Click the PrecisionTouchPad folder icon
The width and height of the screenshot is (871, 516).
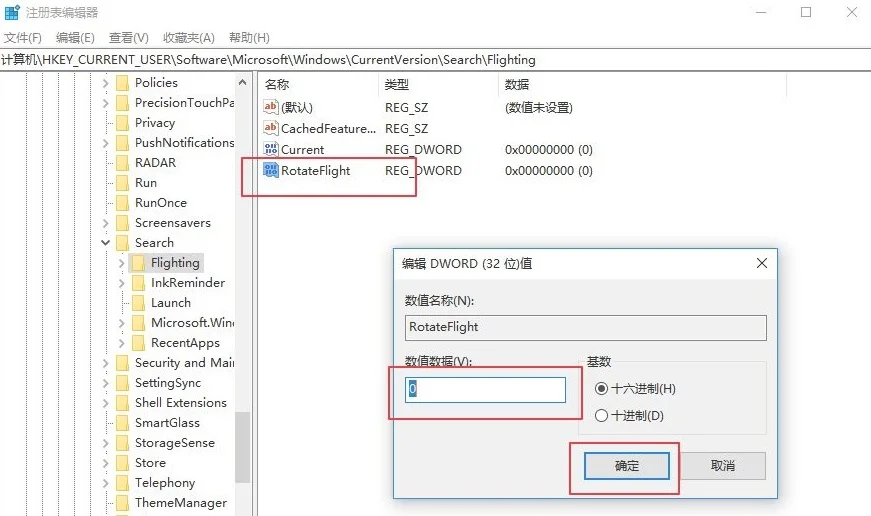123,103
